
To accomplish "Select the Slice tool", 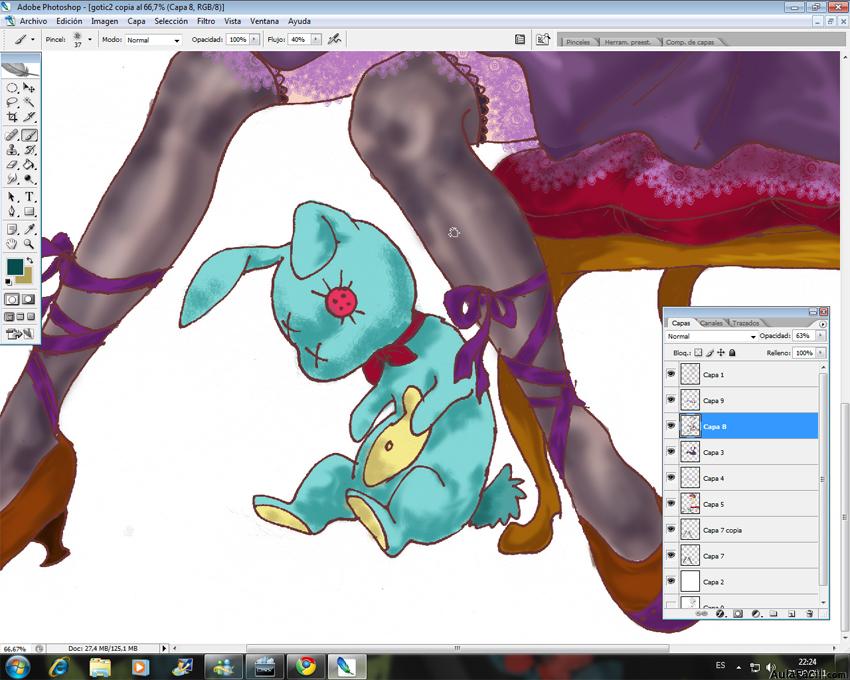I will click(x=29, y=117).
